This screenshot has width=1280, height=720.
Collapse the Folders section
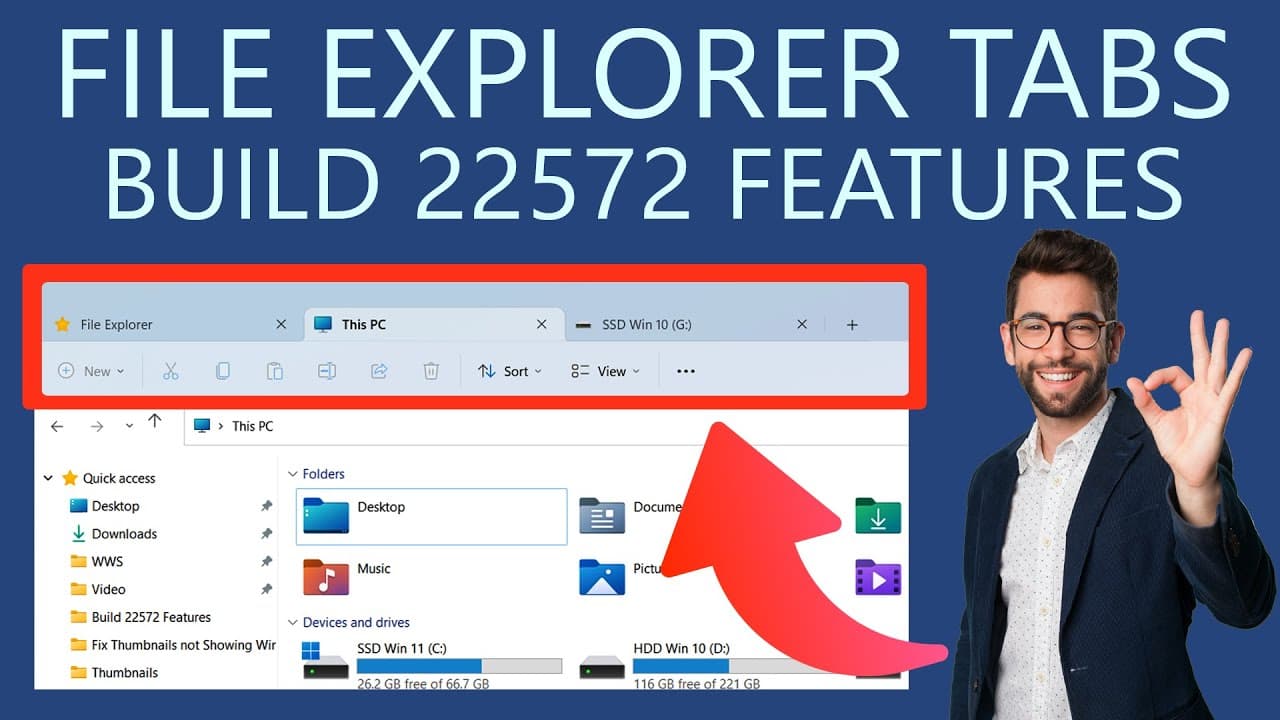click(x=293, y=474)
